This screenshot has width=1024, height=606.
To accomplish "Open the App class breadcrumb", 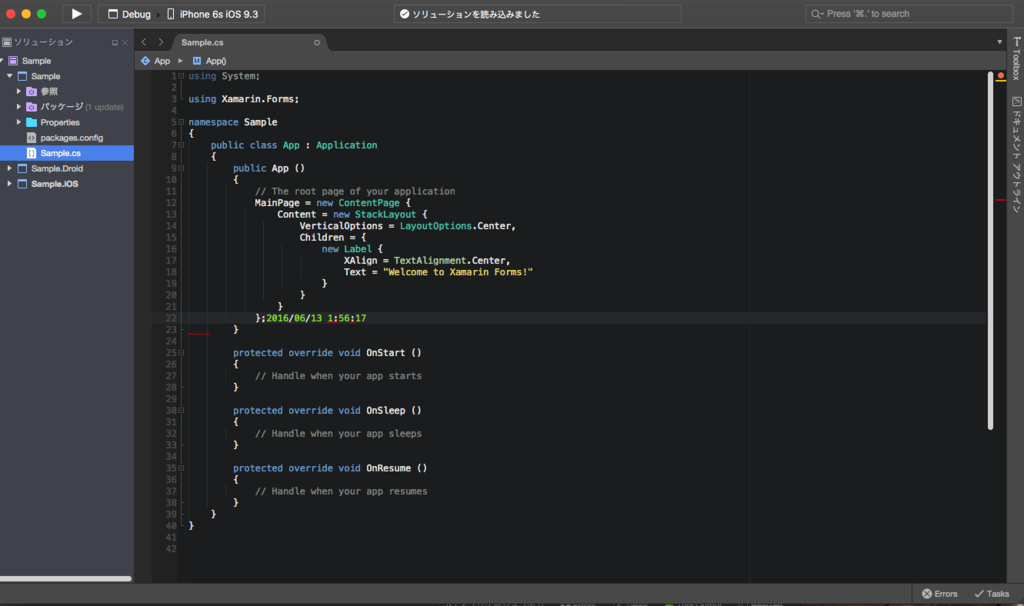I will [x=155, y=61].
